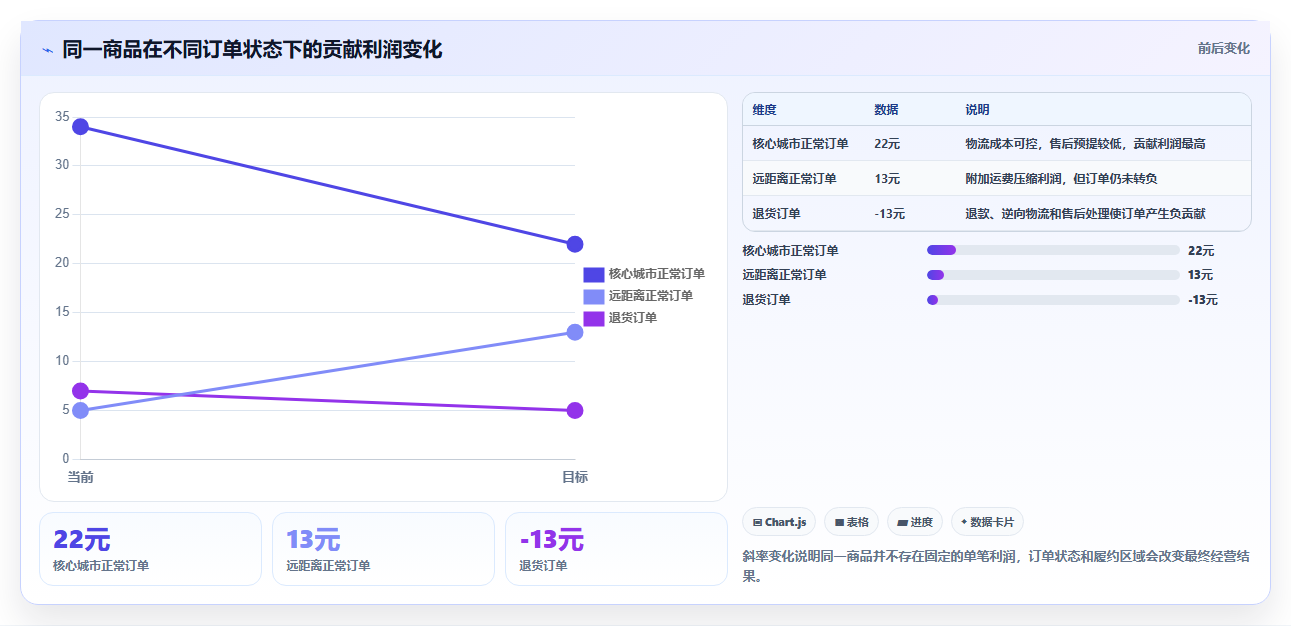This screenshot has width=1291, height=626.
Task: Click the summary paragraph starting 斜率变化说明
Action: point(996,566)
